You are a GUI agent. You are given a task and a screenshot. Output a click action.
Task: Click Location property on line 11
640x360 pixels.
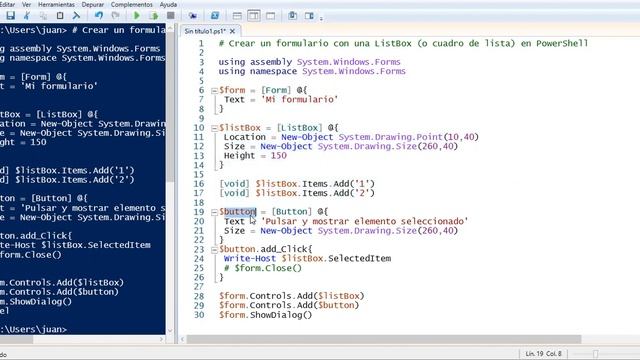[244, 137]
